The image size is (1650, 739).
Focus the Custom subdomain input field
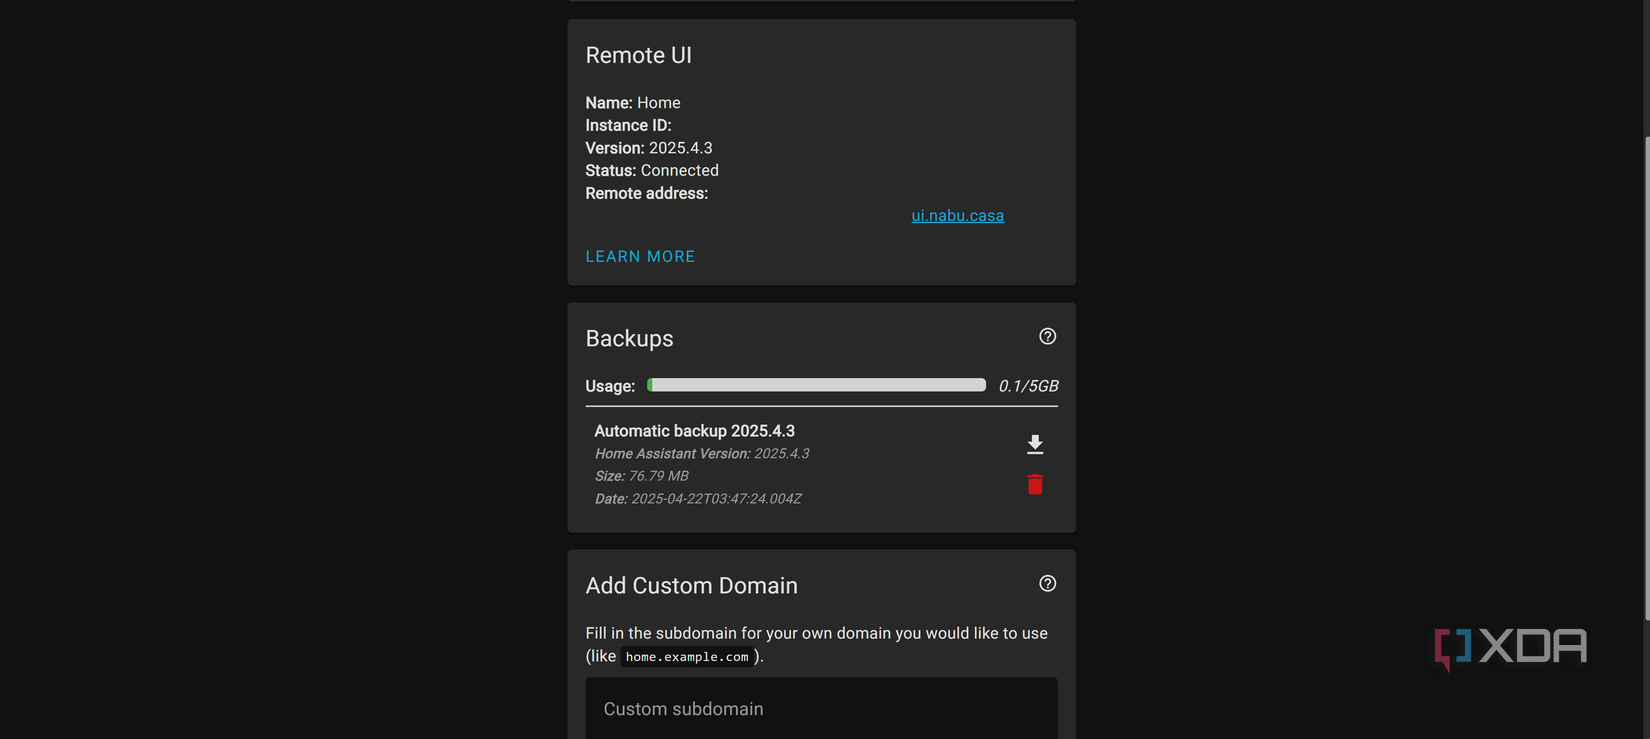click(821, 709)
